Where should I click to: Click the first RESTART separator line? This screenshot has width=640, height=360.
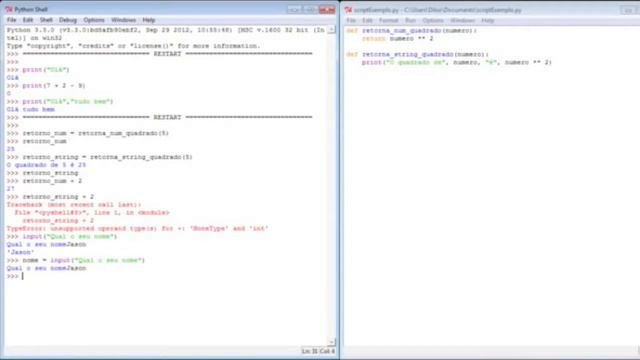click(x=160, y=54)
